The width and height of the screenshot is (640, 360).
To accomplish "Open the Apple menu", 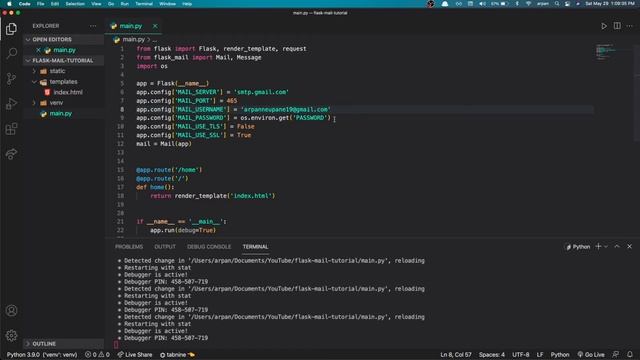I will [x=9, y=4].
